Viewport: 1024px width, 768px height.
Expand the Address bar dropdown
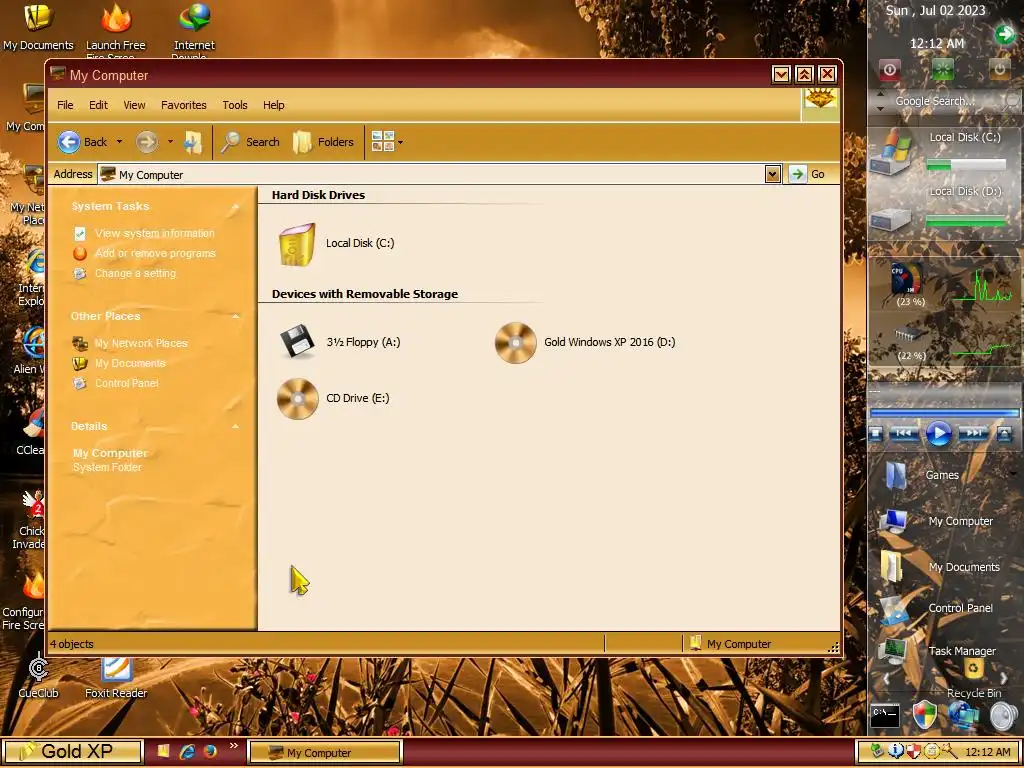773,174
